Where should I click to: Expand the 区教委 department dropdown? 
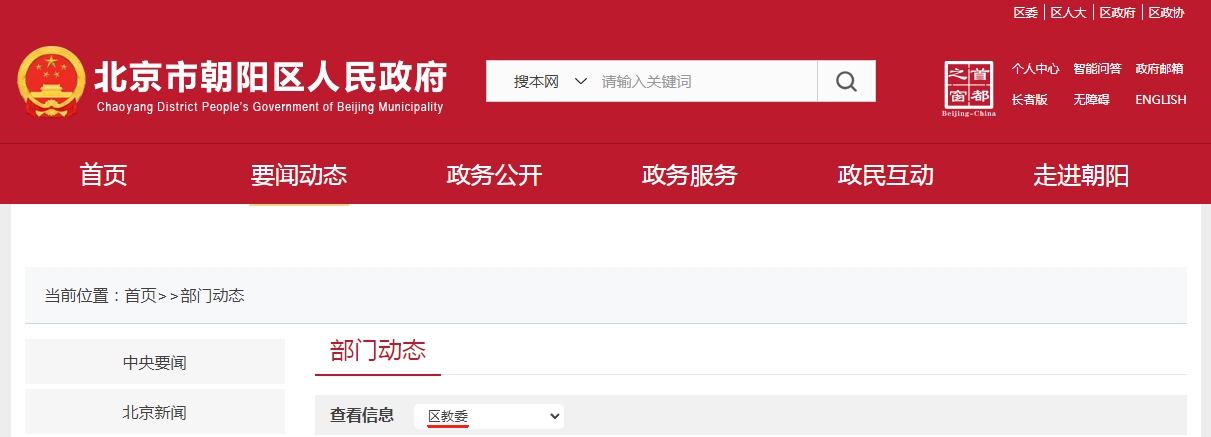tap(489, 416)
